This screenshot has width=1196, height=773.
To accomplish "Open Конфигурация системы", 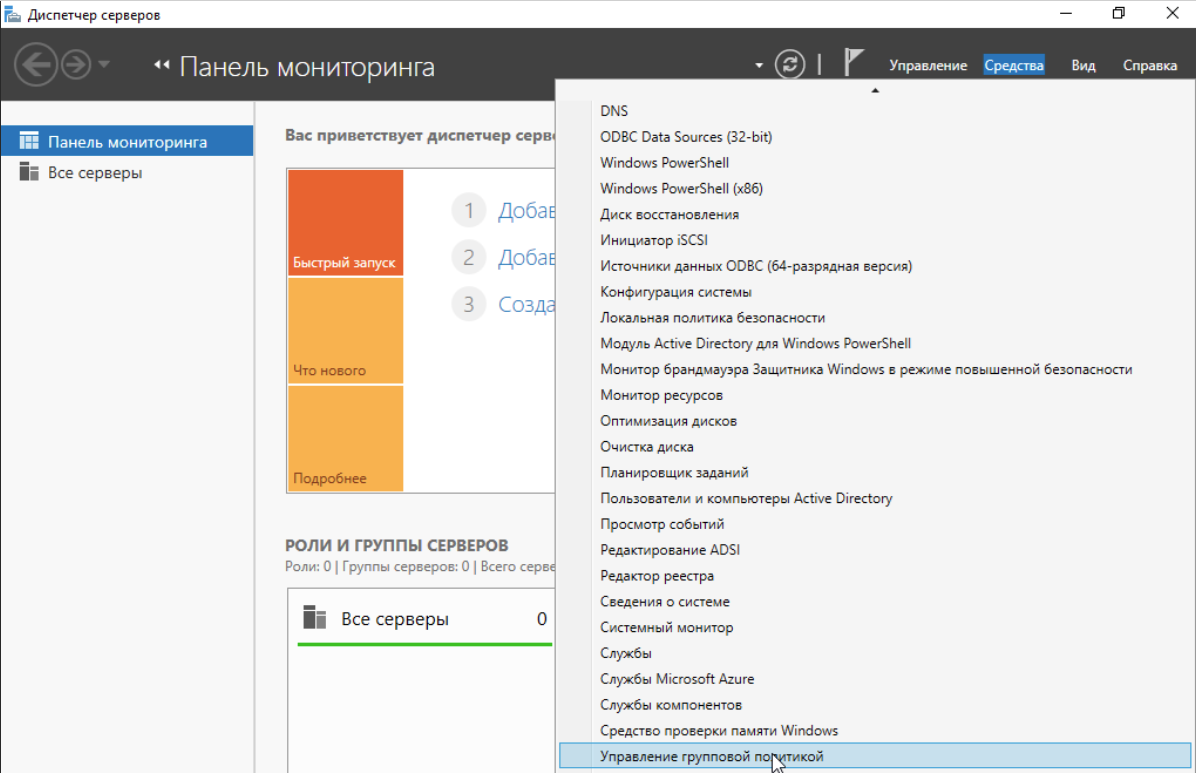I will click(x=875, y=291).
